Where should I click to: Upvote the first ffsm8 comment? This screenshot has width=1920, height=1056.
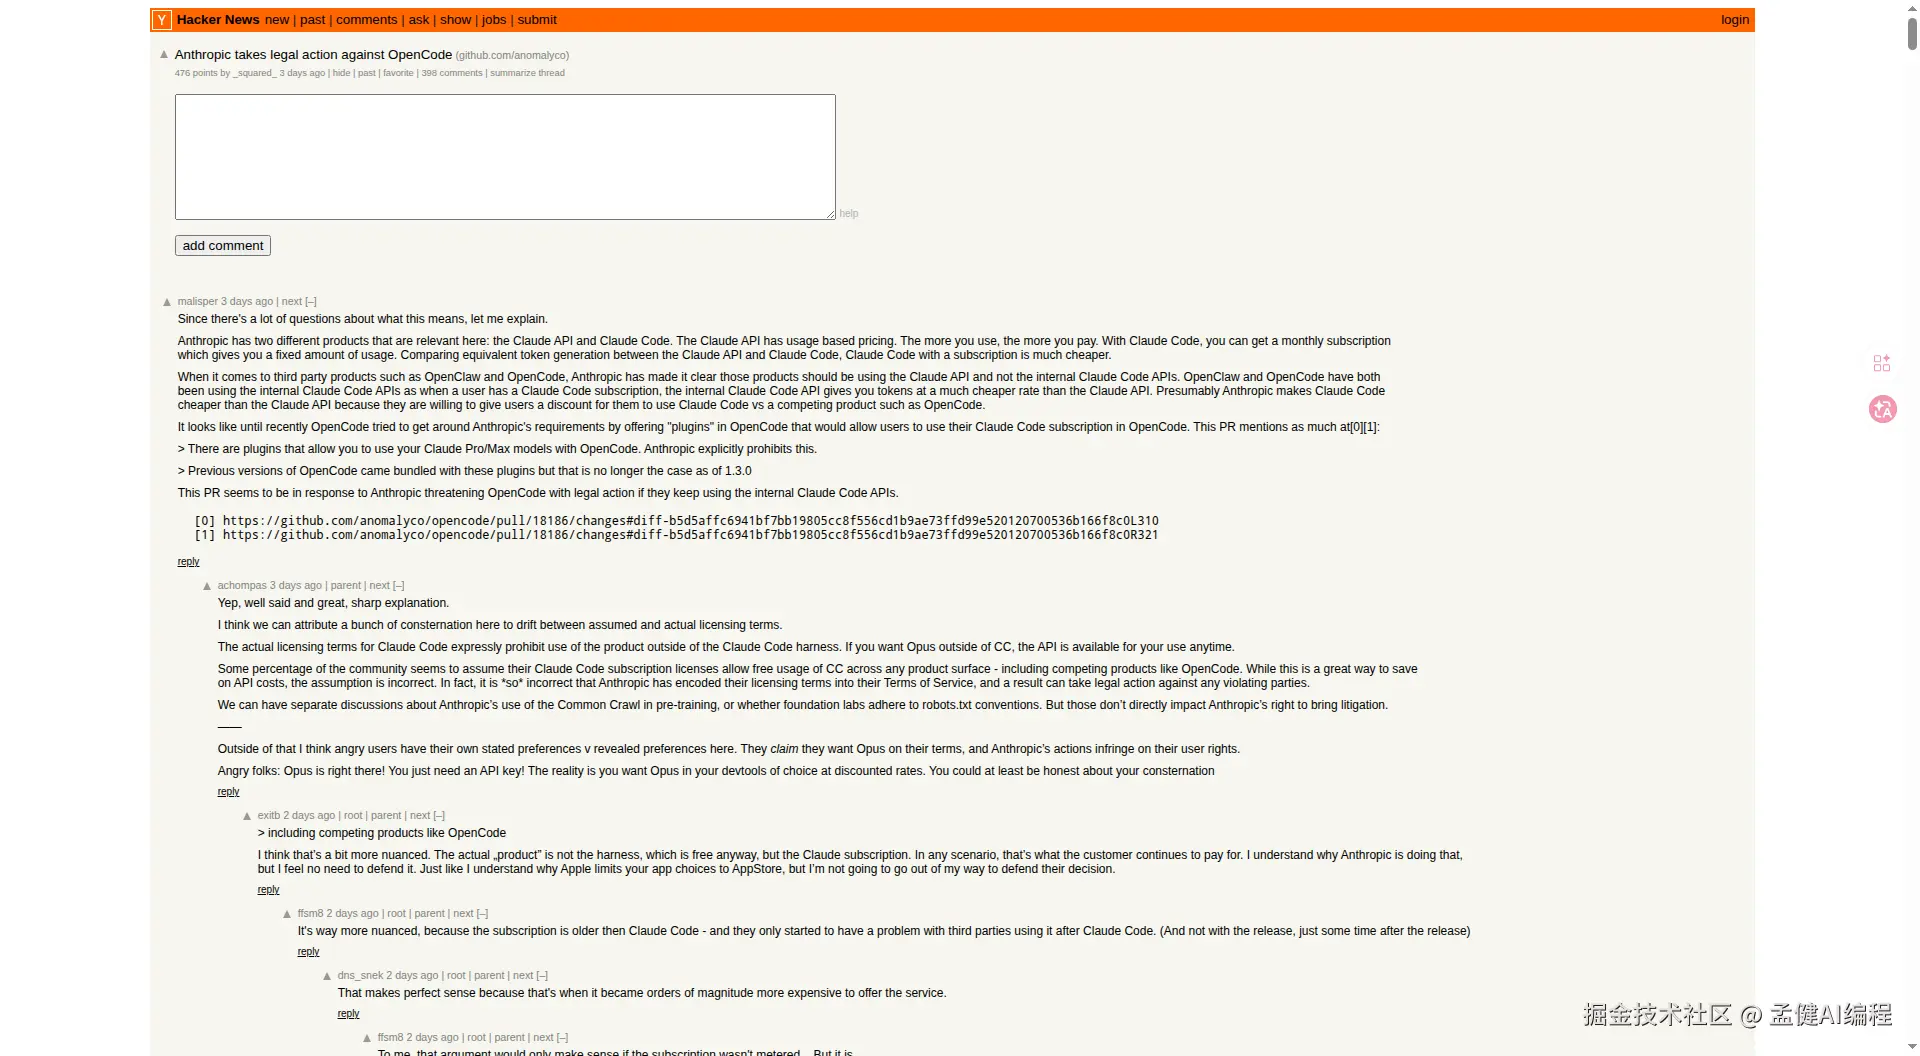pyautogui.click(x=287, y=914)
